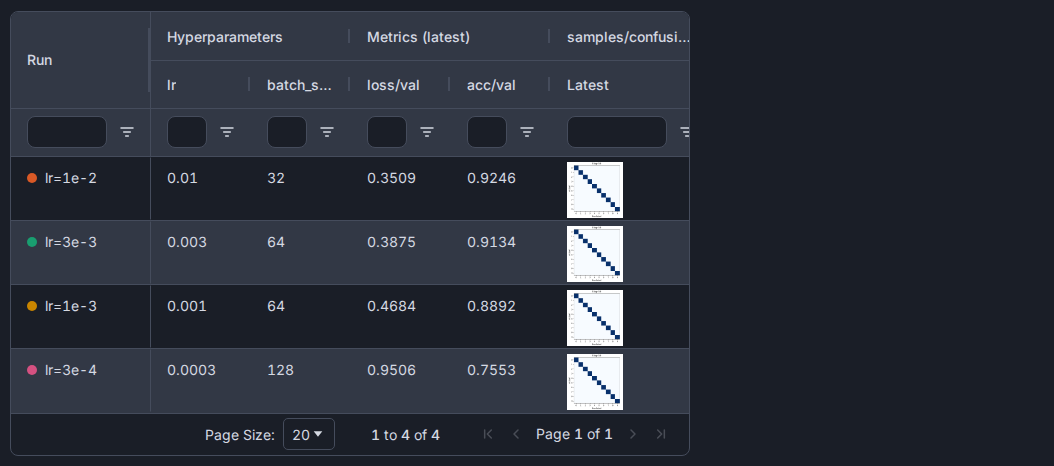Open confusion matrix thumbnail for lr=3e-3
This screenshot has width=1054, height=466.
595,254
